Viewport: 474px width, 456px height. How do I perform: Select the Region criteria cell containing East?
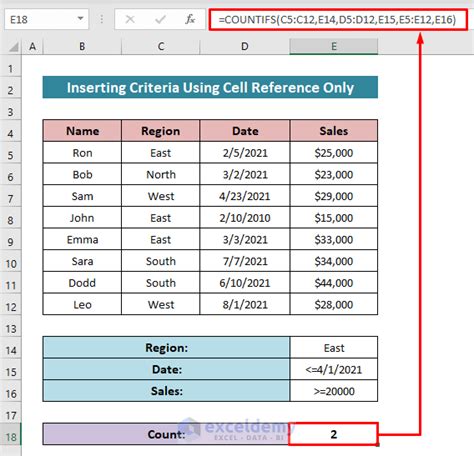click(334, 348)
